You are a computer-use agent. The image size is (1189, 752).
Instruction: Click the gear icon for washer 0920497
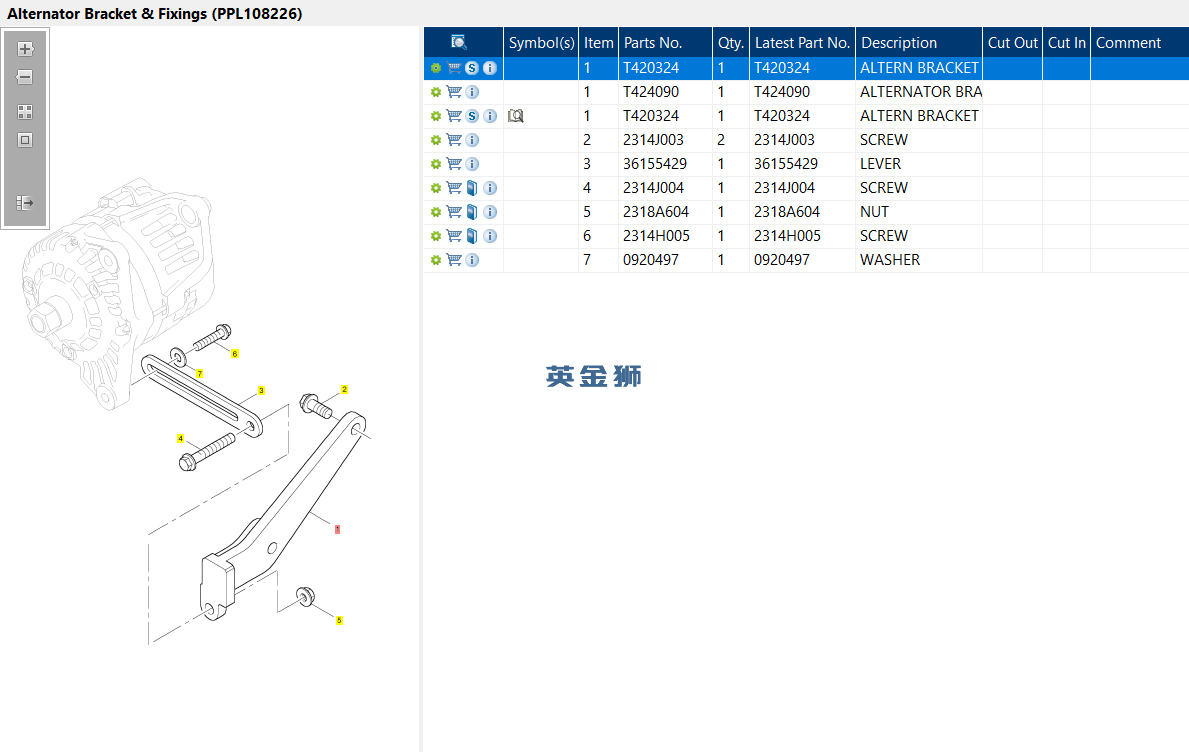(436, 261)
